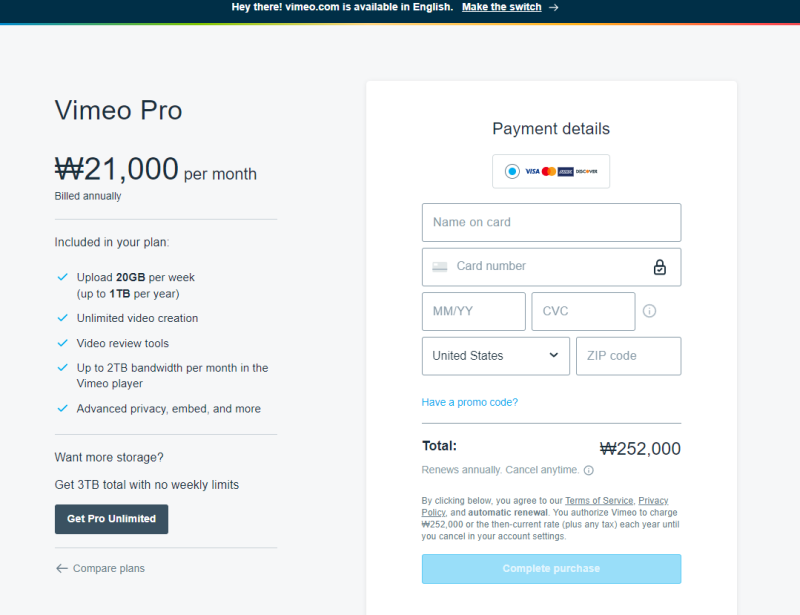Click the info icon beside Cancel anytime
Screen dimensions: 800x615
(x=588, y=470)
